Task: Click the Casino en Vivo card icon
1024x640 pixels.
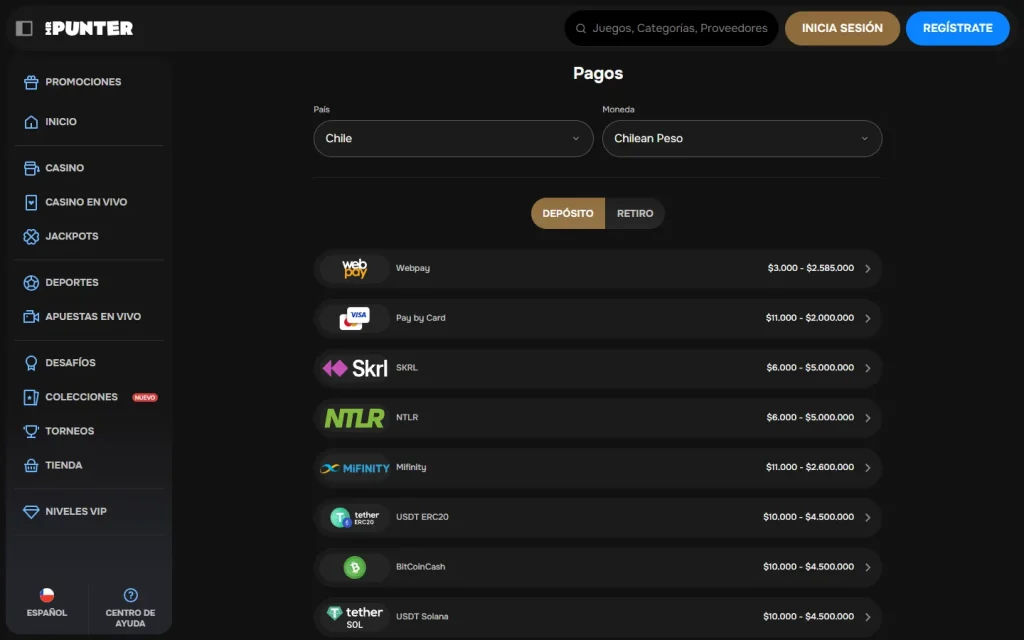Action: [31, 202]
